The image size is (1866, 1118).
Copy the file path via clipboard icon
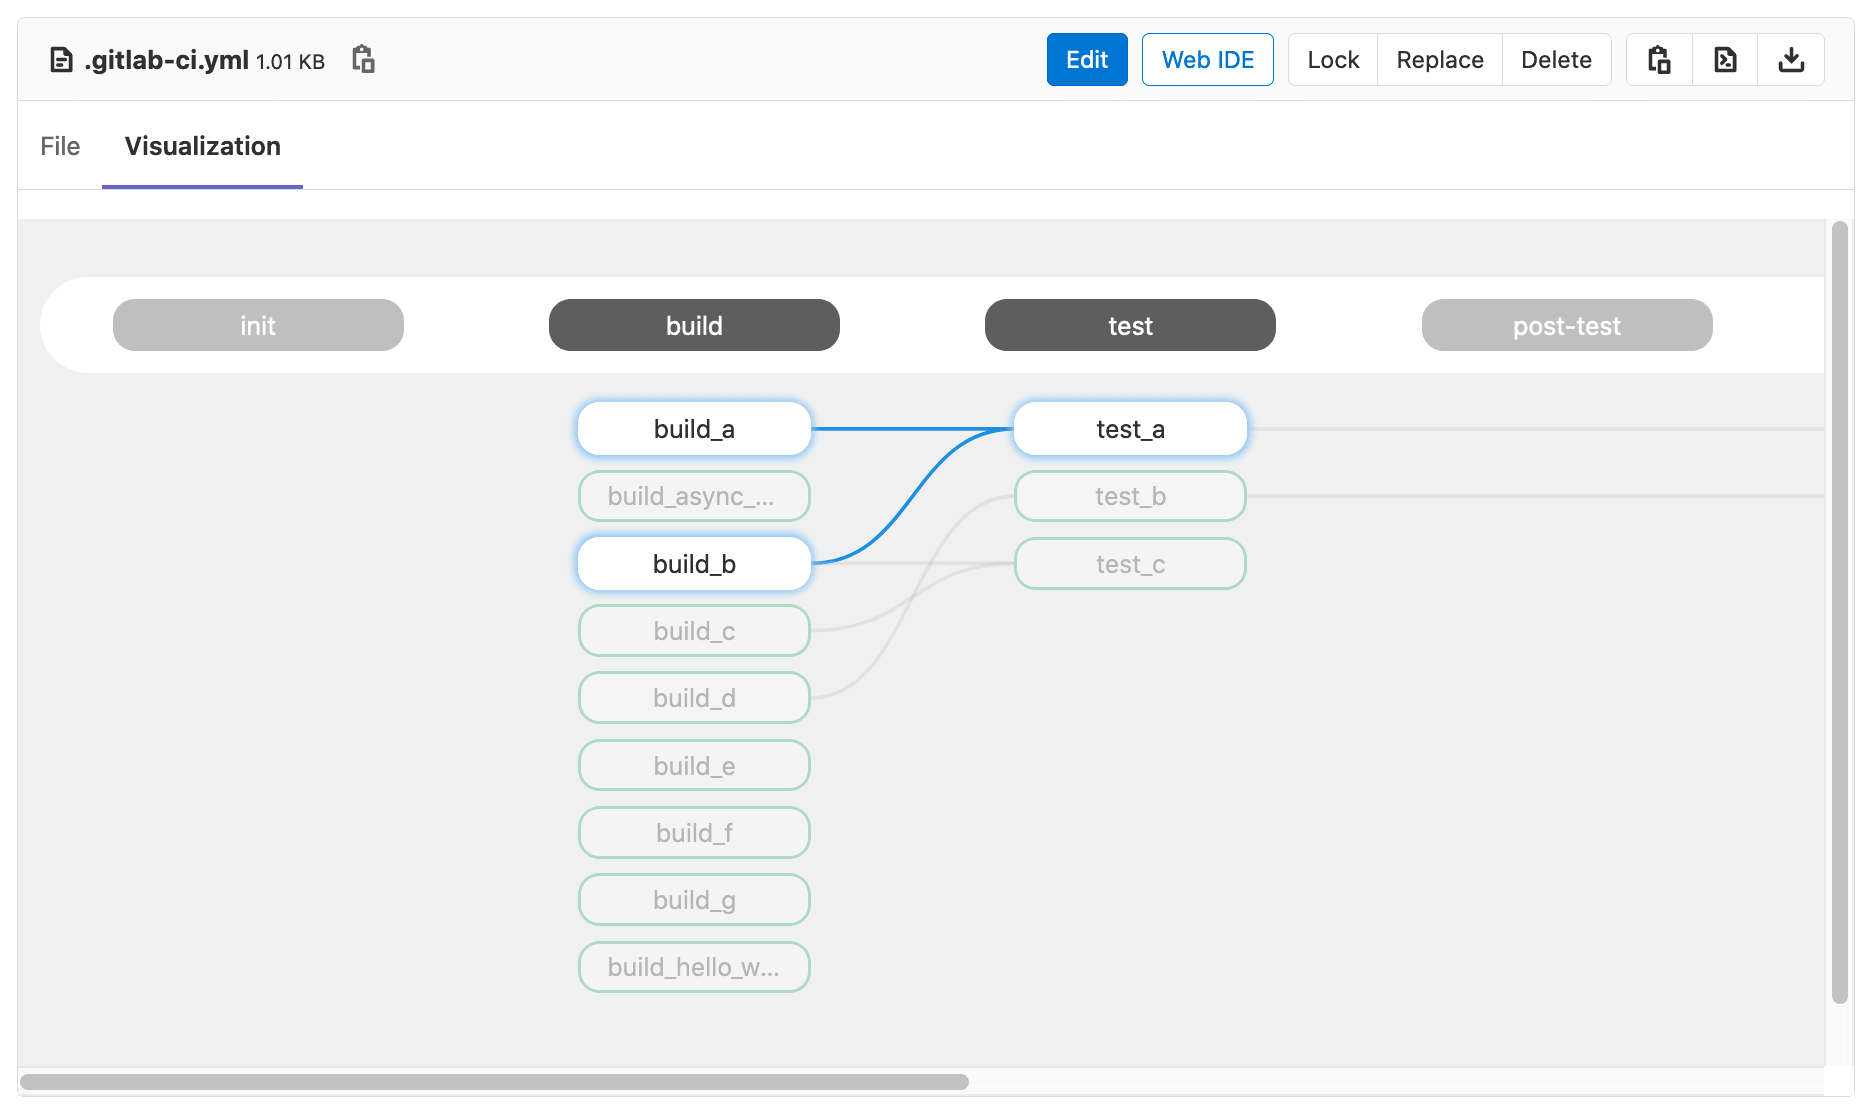click(x=363, y=59)
